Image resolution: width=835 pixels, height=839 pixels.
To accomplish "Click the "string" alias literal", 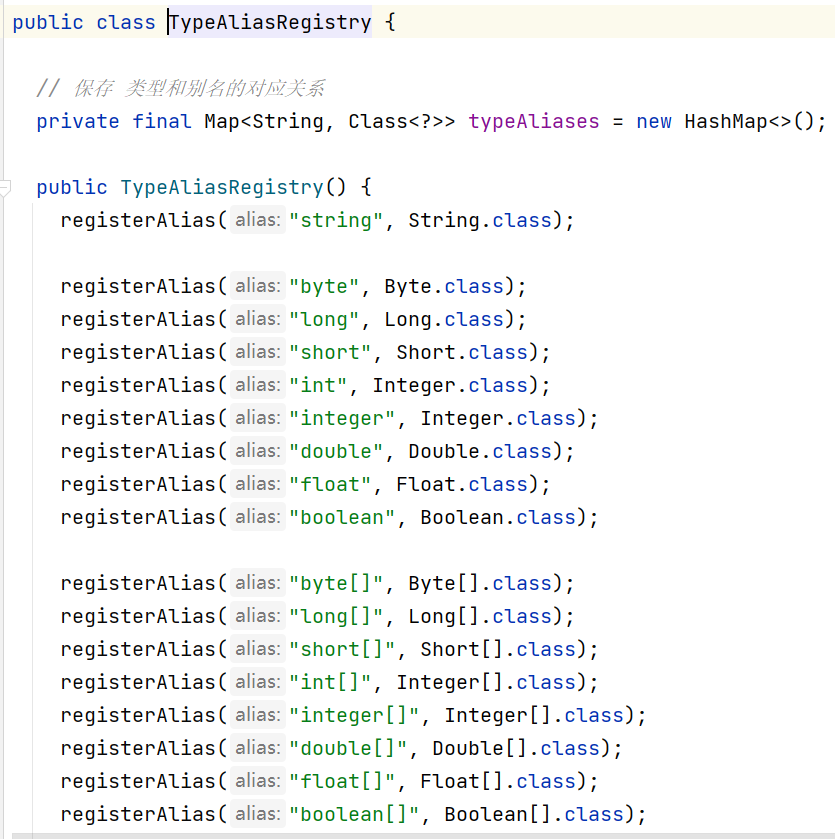I will (336, 220).
